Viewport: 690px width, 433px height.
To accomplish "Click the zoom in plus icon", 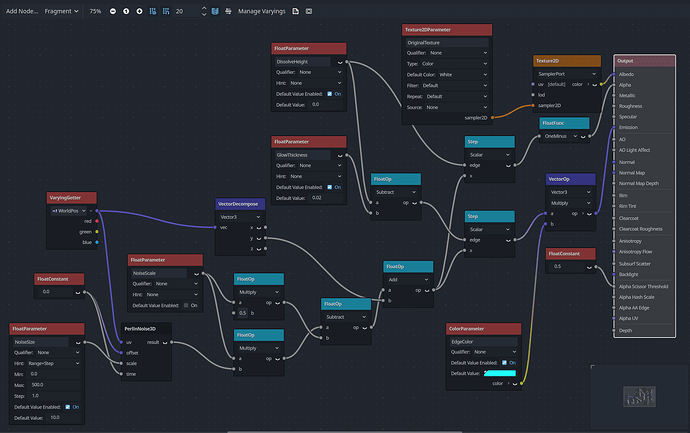I will (139, 11).
